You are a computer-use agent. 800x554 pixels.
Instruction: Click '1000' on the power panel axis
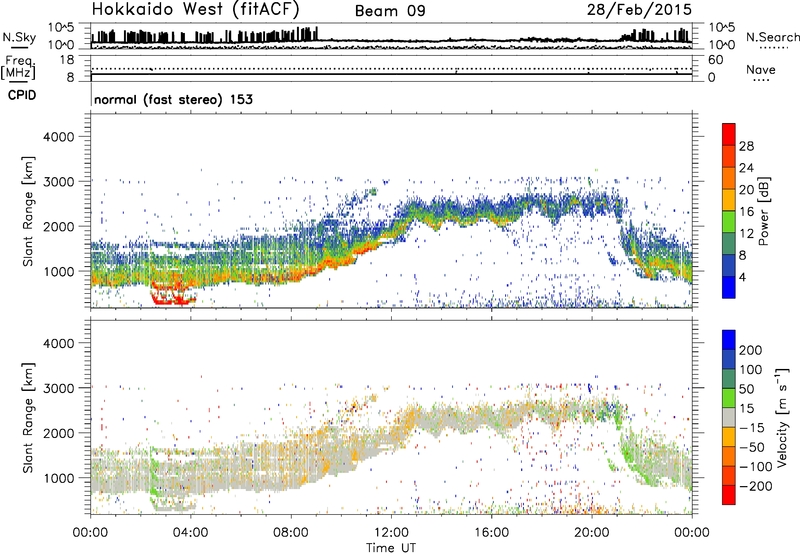click(59, 271)
